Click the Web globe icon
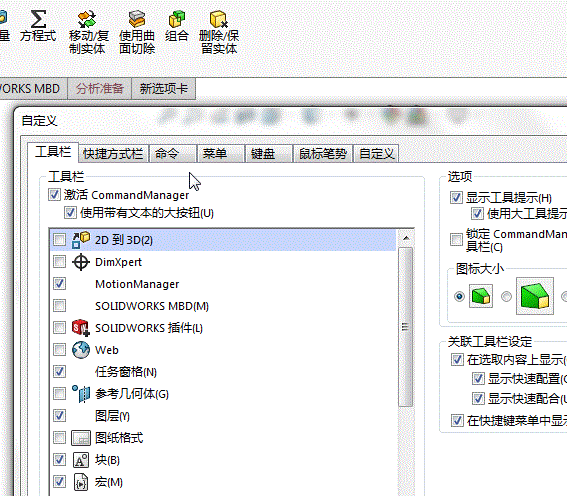This screenshot has width=567, height=496. pyautogui.click(x=81, y=350)
